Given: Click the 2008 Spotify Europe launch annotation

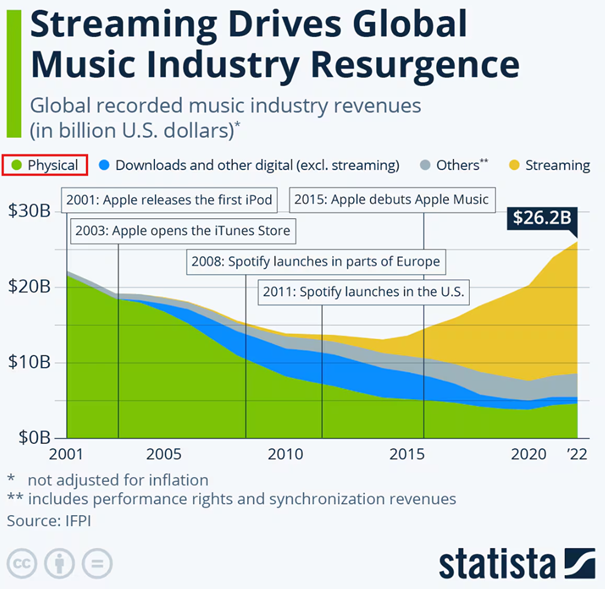Looking at the screenshot, I should pyautogui.click(x=315, y=262).
